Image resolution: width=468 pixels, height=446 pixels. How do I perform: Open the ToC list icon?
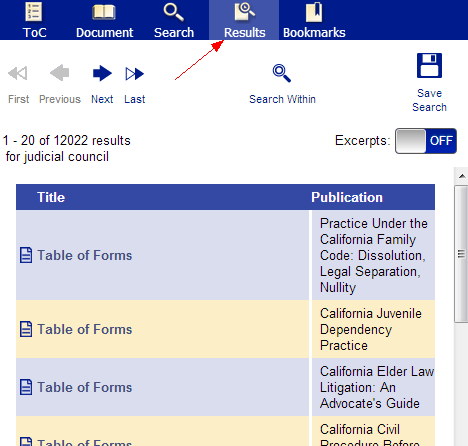coord(34,12)
